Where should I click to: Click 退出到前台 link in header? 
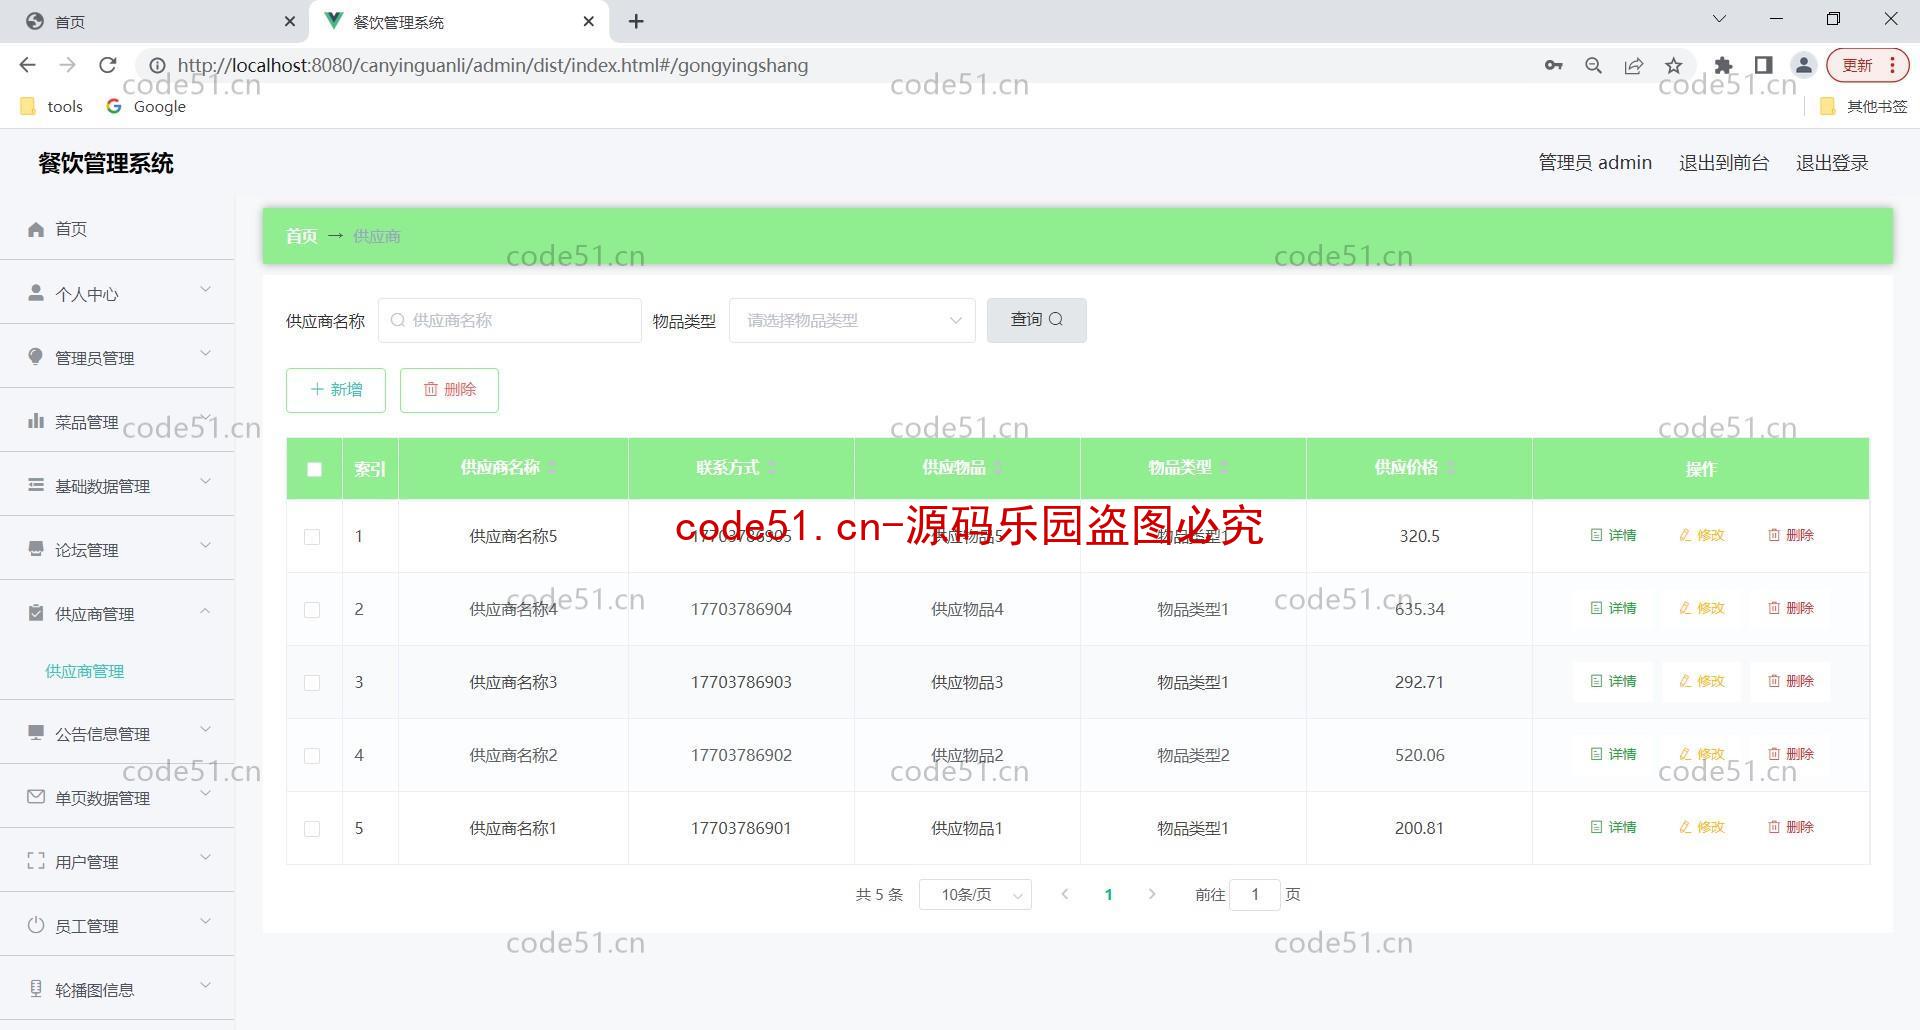[1724, 163]
